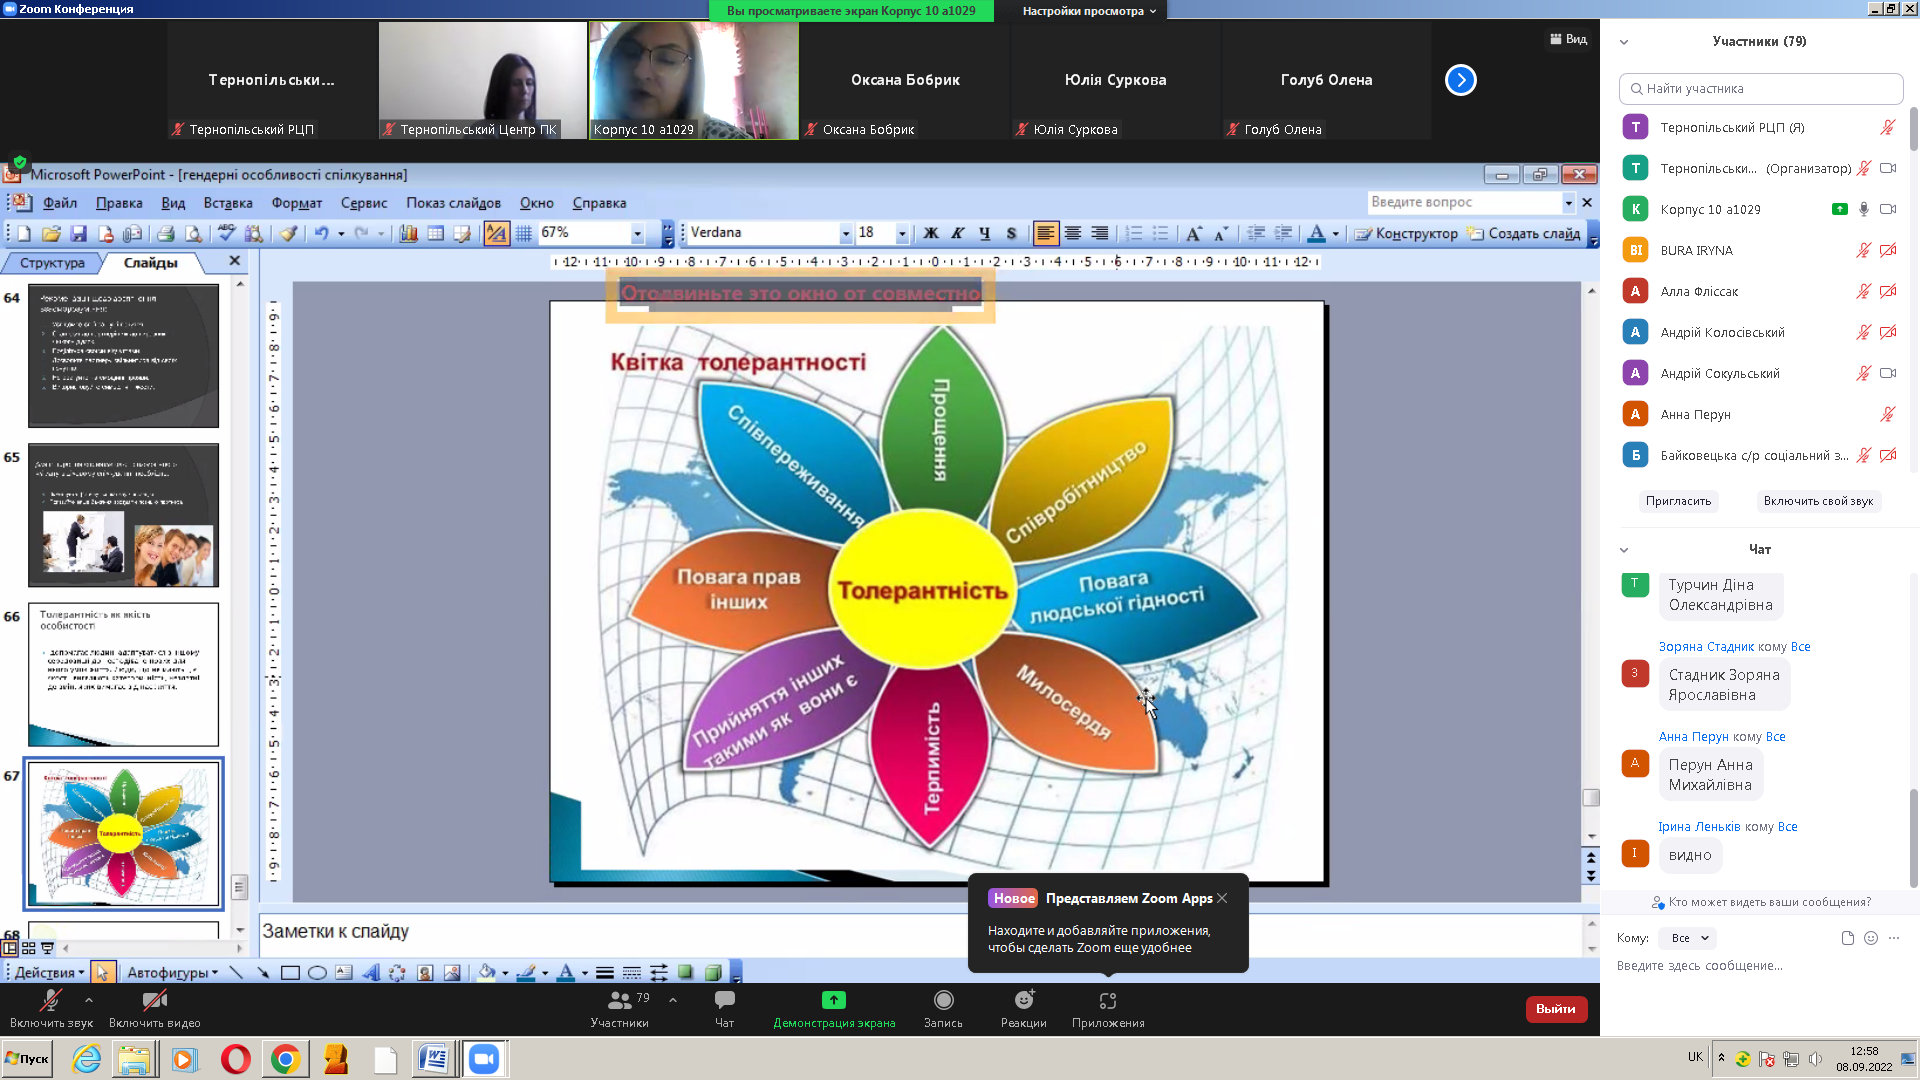Image resolution: width=1920 pixels, height=1080 pixels.
Task: Unmute microphone with Включить звук
Action: 51,1008
